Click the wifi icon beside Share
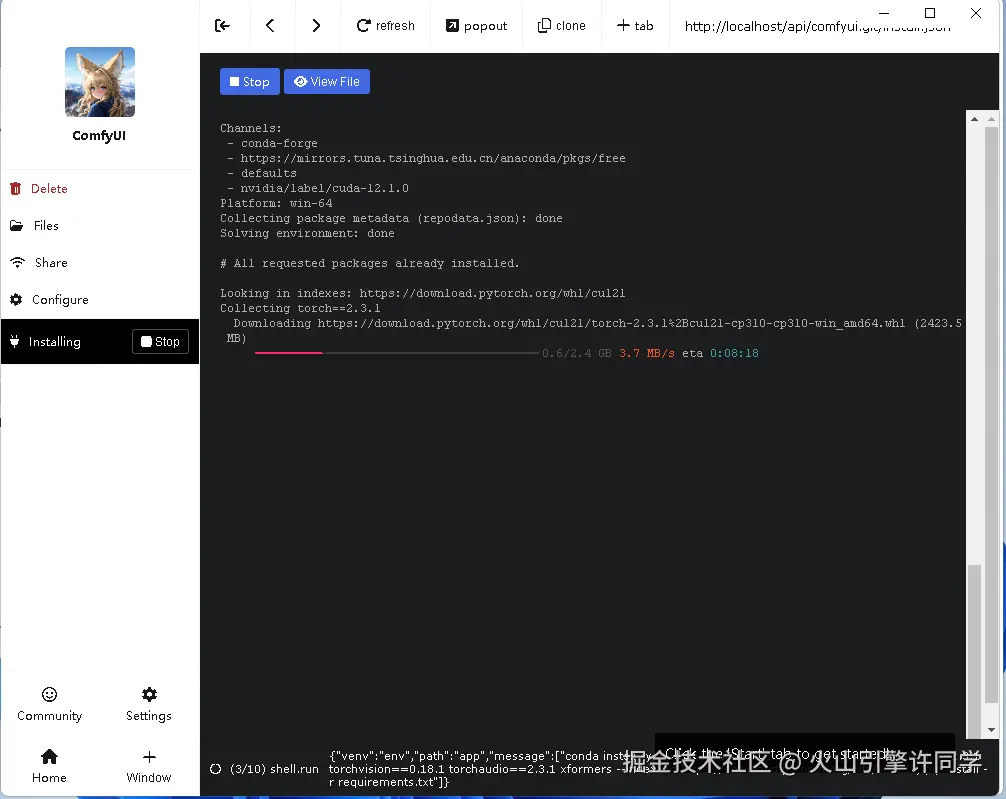Screen dimensions: 1006x799 coord(17,262)
